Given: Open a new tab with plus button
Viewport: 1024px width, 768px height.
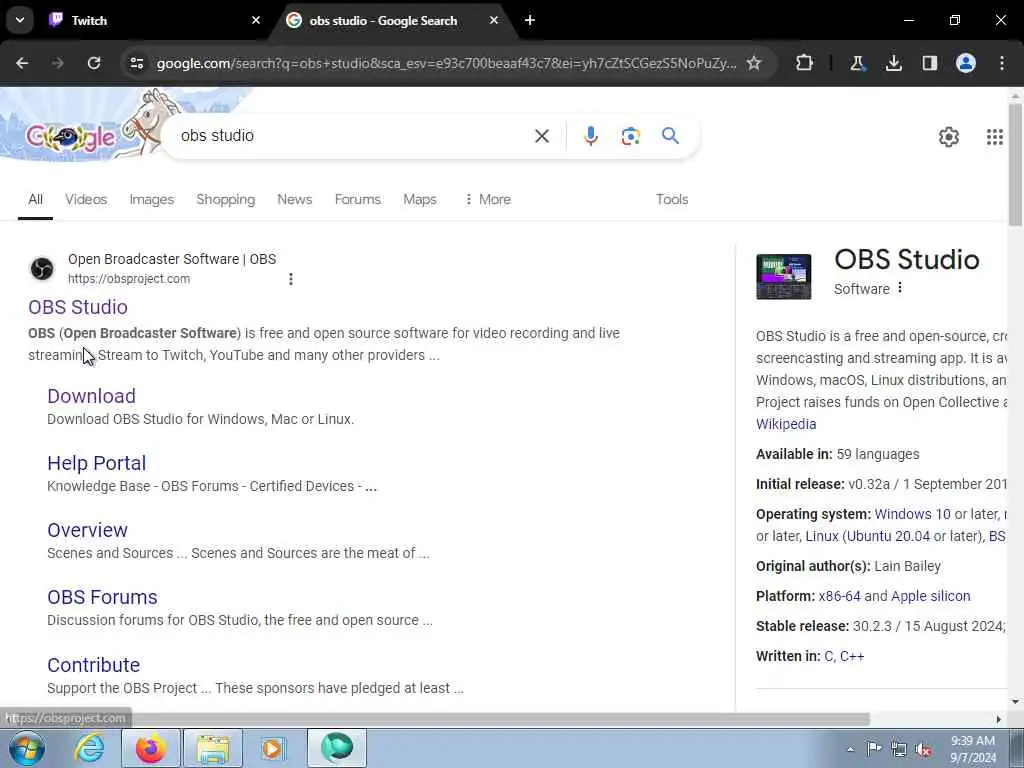Looking at the screenshot, I should pos(530,20).
